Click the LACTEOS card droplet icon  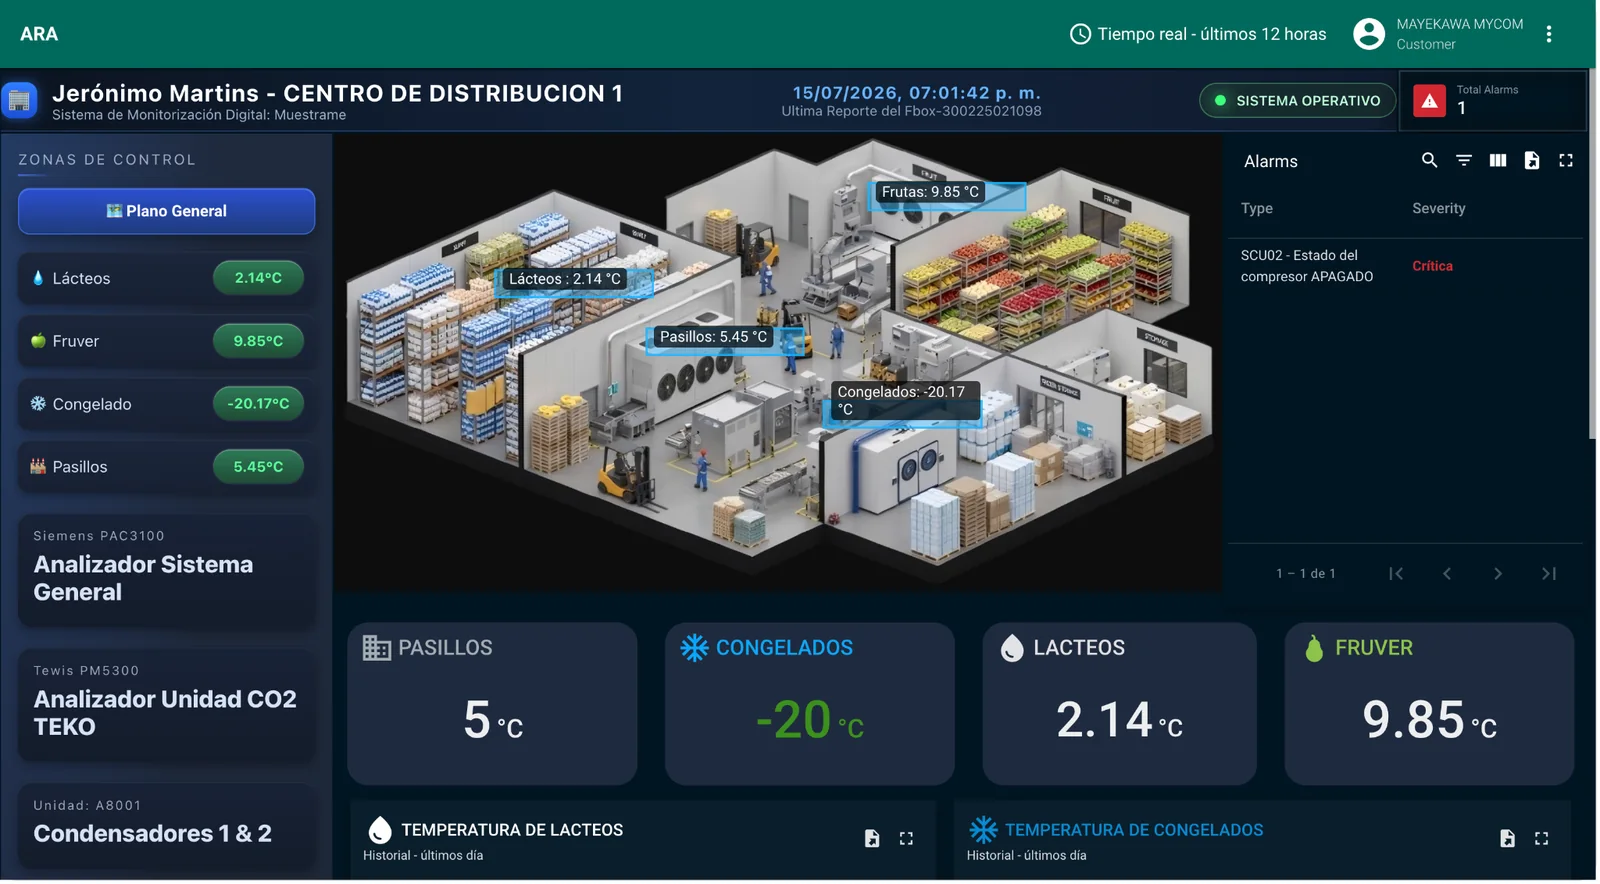(1012, 648)
